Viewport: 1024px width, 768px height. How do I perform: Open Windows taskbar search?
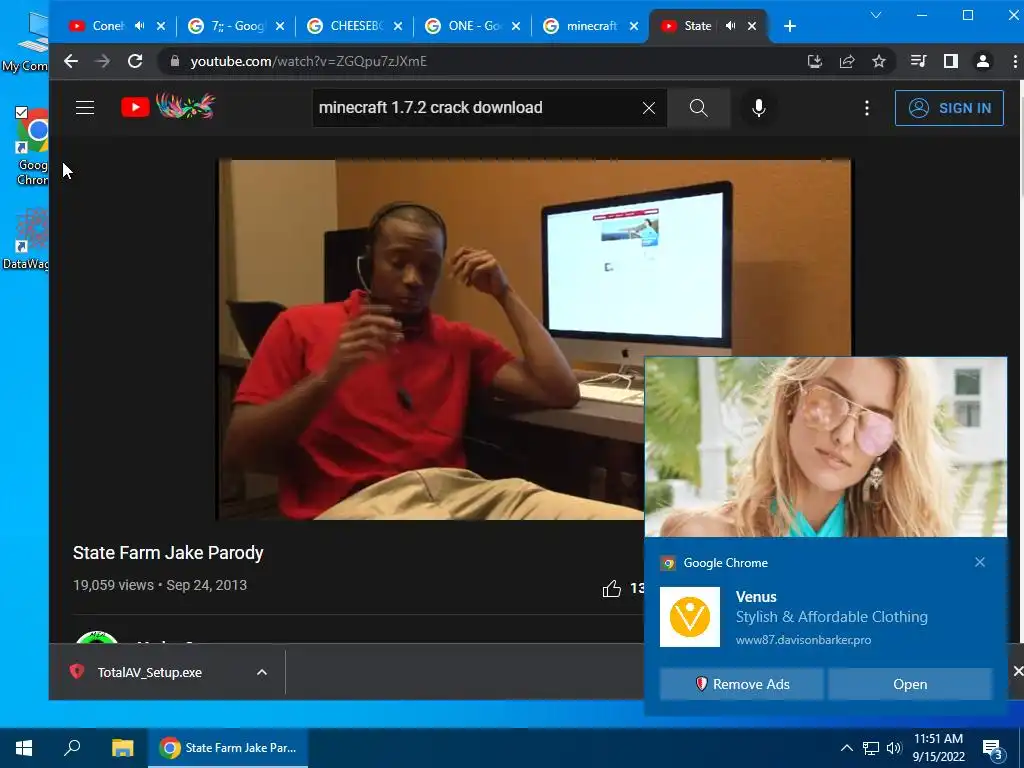click(x=72, y=748)
